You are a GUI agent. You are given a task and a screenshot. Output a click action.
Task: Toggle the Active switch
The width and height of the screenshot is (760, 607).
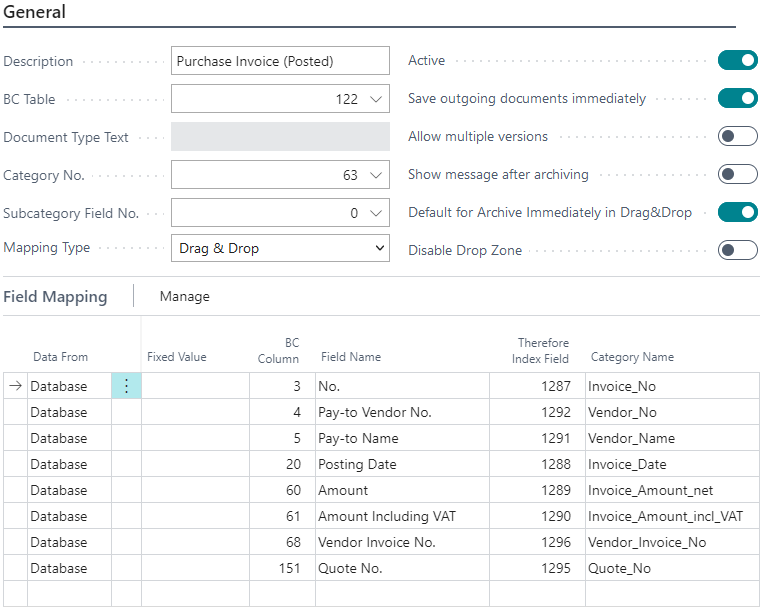point(737,61)
